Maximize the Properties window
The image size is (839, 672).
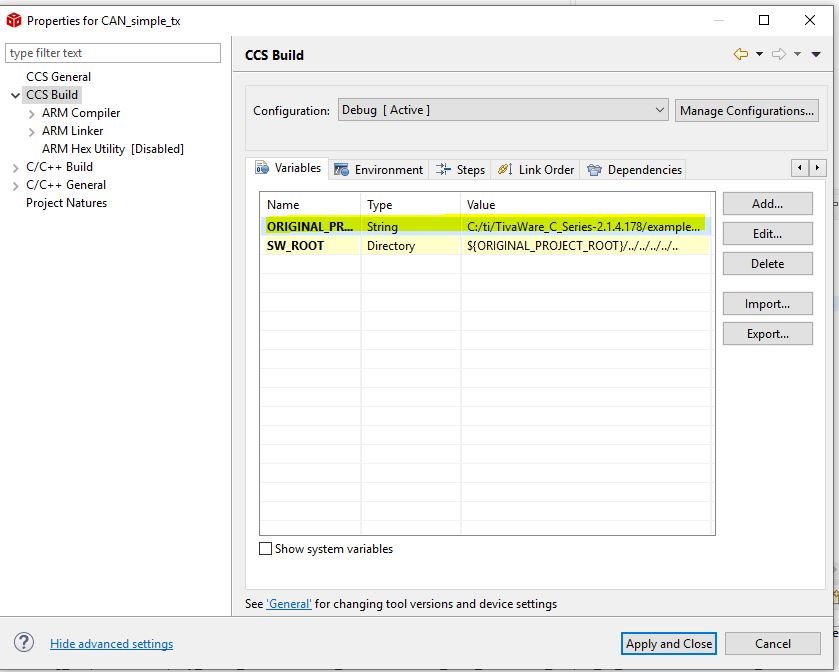[764, 20]
